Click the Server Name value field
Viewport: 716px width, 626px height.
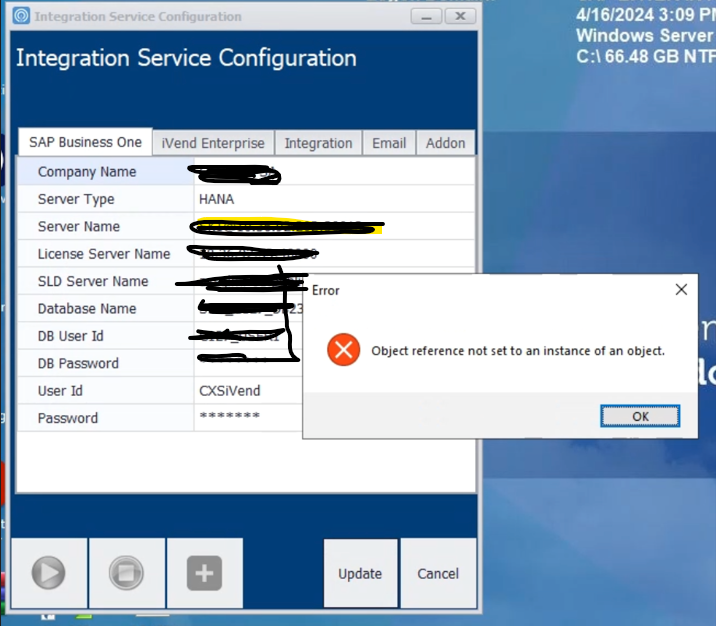[334, 226]
